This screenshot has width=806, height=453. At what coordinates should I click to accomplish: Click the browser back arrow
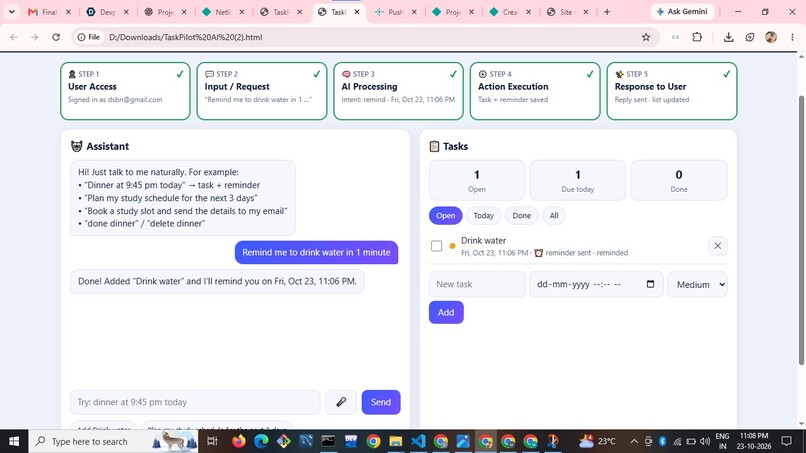tap(14, 37)
